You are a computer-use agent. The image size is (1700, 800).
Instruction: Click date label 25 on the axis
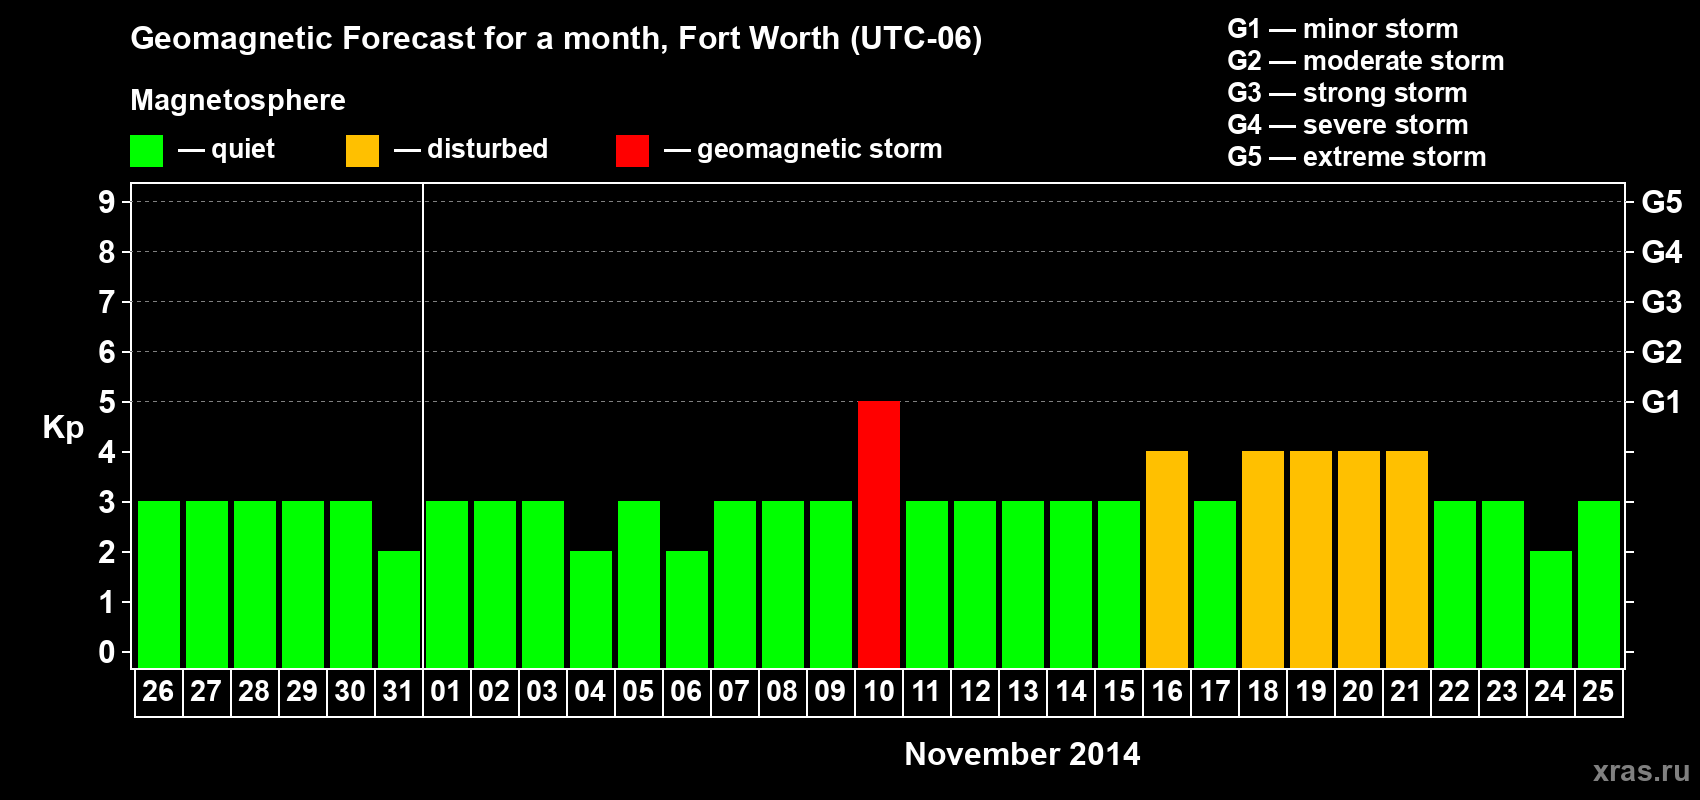[x=1599, y=691]
